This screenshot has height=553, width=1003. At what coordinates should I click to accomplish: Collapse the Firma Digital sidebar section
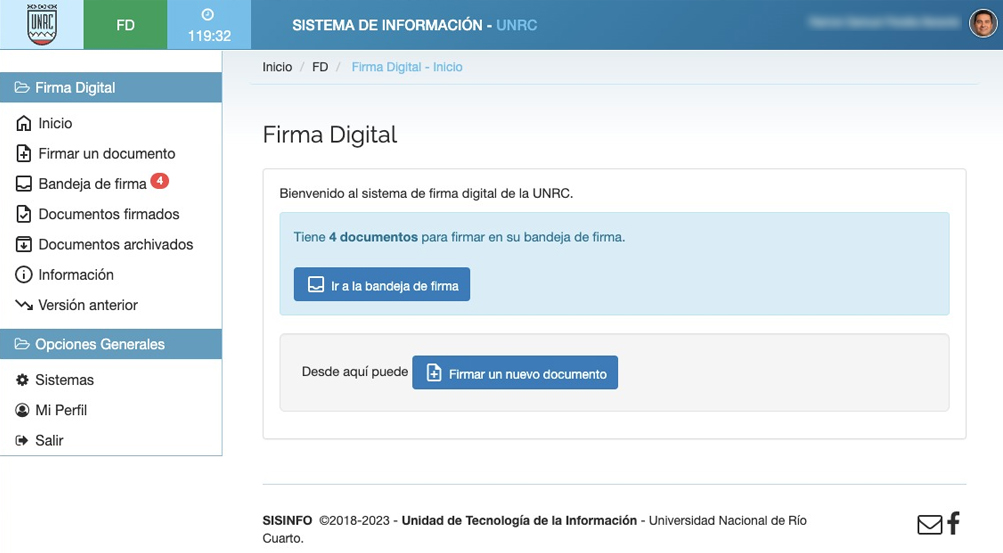[x=111, y=88]
